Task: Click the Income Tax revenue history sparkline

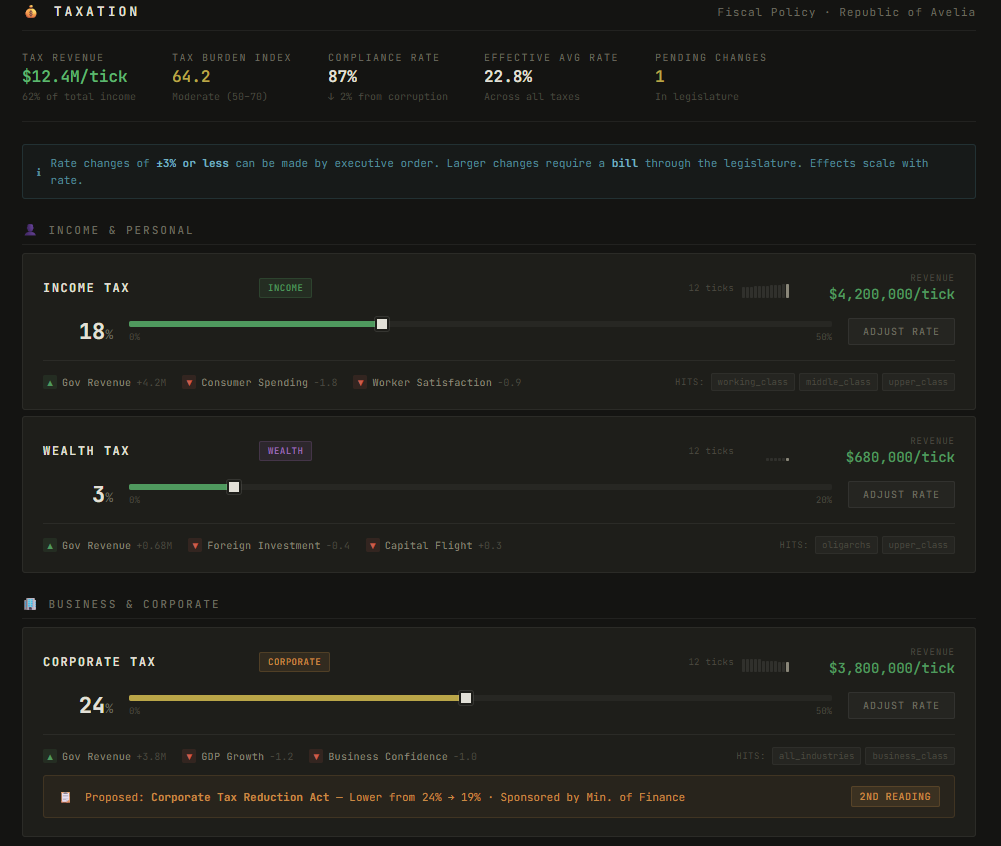Action: pyautogui.click(x=765, y=291)
